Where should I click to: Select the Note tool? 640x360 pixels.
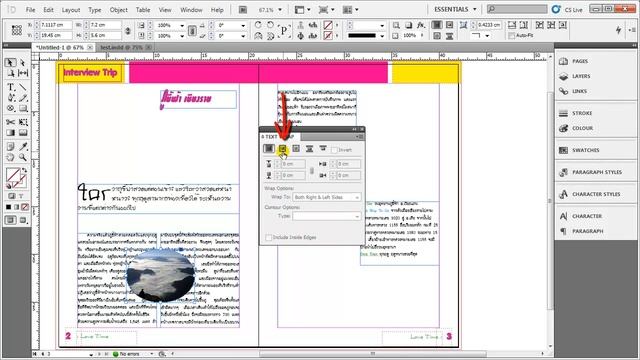pyautogui.click(x=11, y=147)
